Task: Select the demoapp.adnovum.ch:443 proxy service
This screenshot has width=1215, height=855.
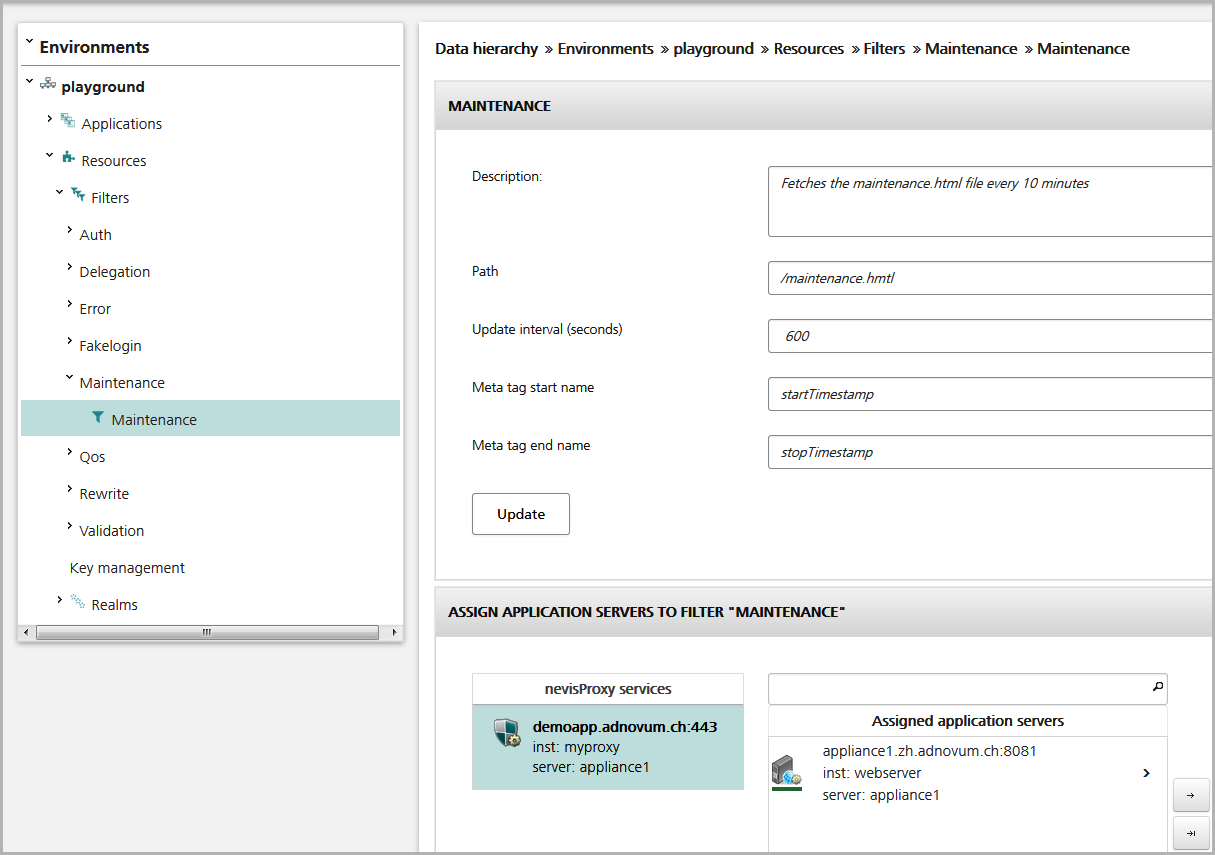Action: pyautogui.click(x=608, y=747)
